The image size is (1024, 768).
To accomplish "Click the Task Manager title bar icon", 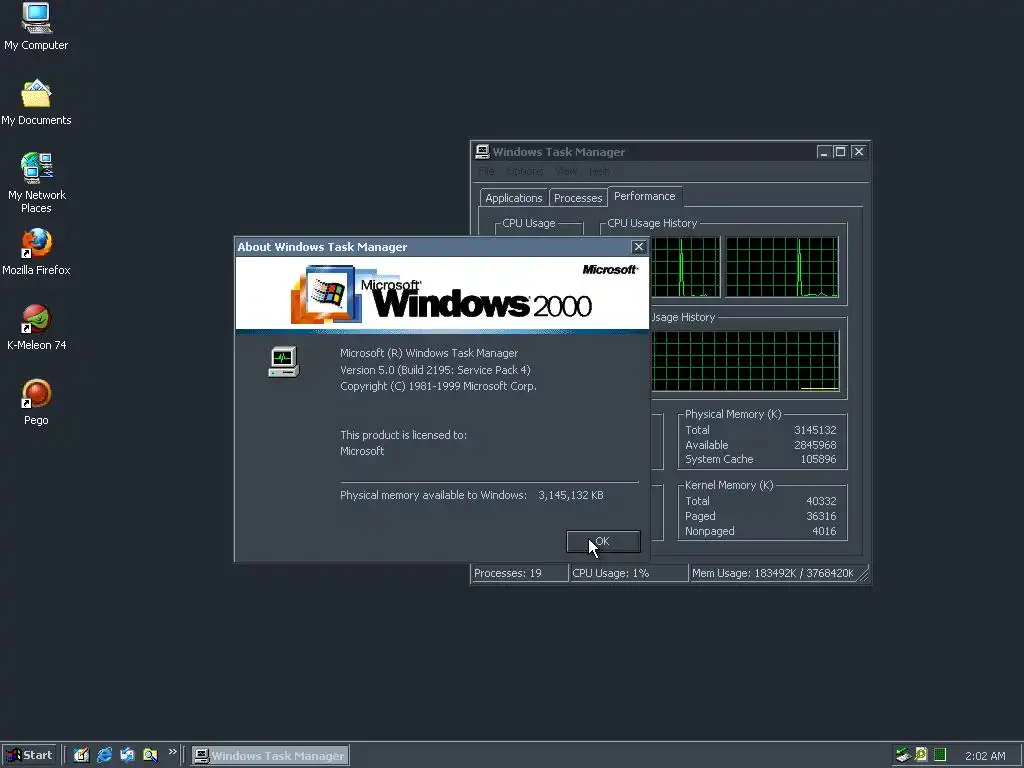I will point(482,152).
